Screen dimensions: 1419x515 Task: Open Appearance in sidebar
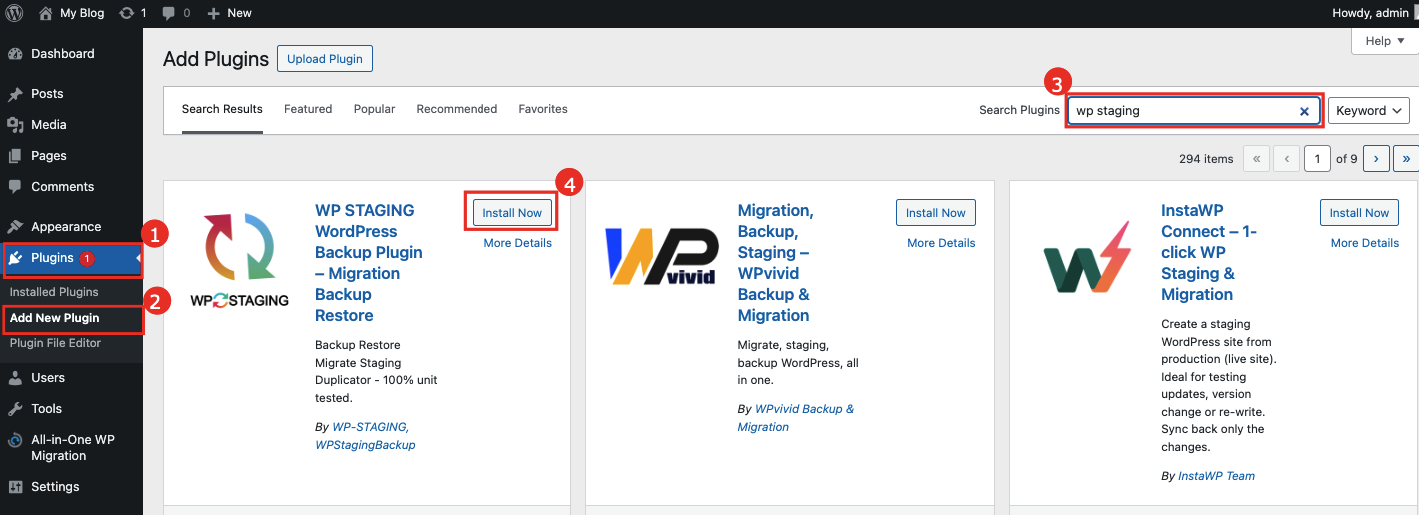pyautogui.click(x=66, y=227)
